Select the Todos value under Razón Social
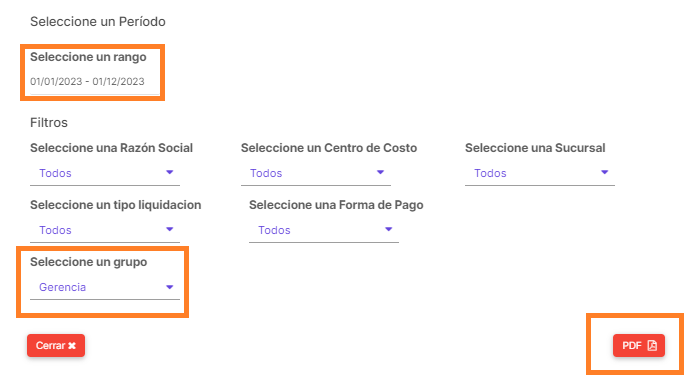699x386 pixels. tap(55, 173)
